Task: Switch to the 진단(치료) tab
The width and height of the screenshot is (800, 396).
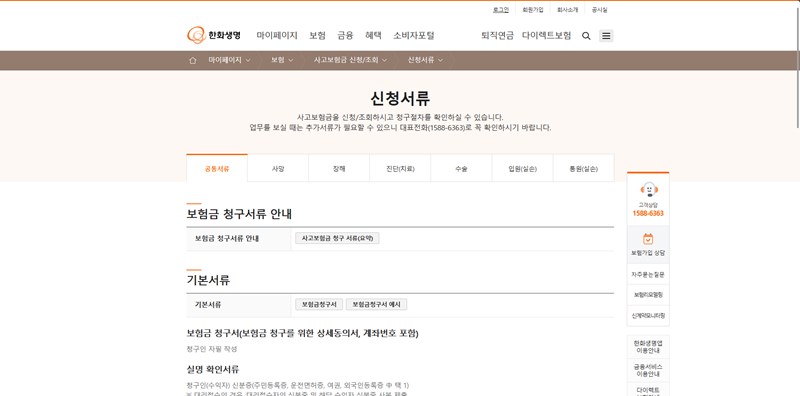Action: [x=400, y=168]
